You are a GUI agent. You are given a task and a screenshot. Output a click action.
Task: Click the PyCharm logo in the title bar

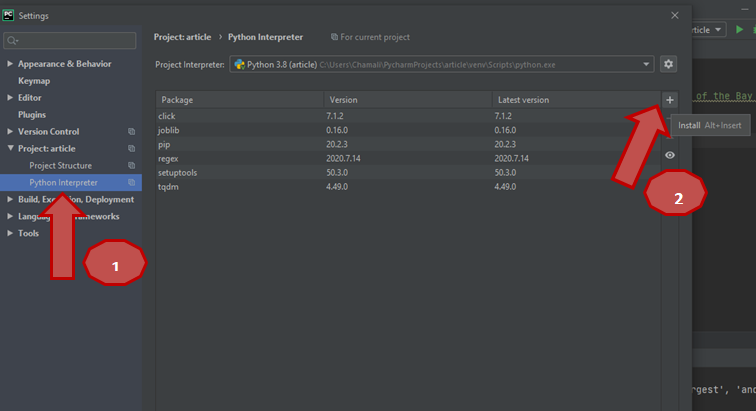[8, 15]
